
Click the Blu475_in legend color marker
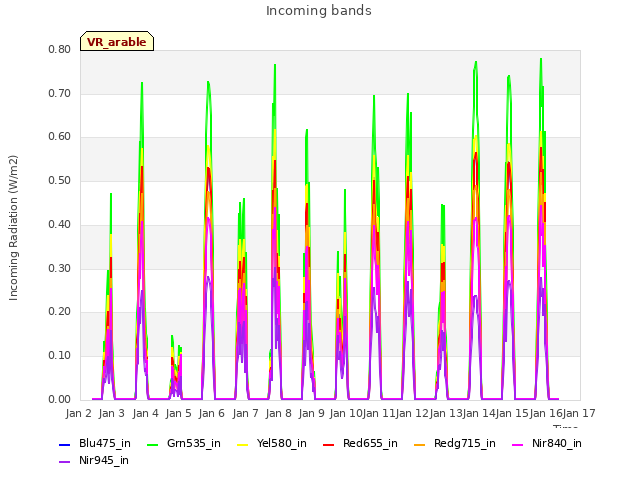64,444
